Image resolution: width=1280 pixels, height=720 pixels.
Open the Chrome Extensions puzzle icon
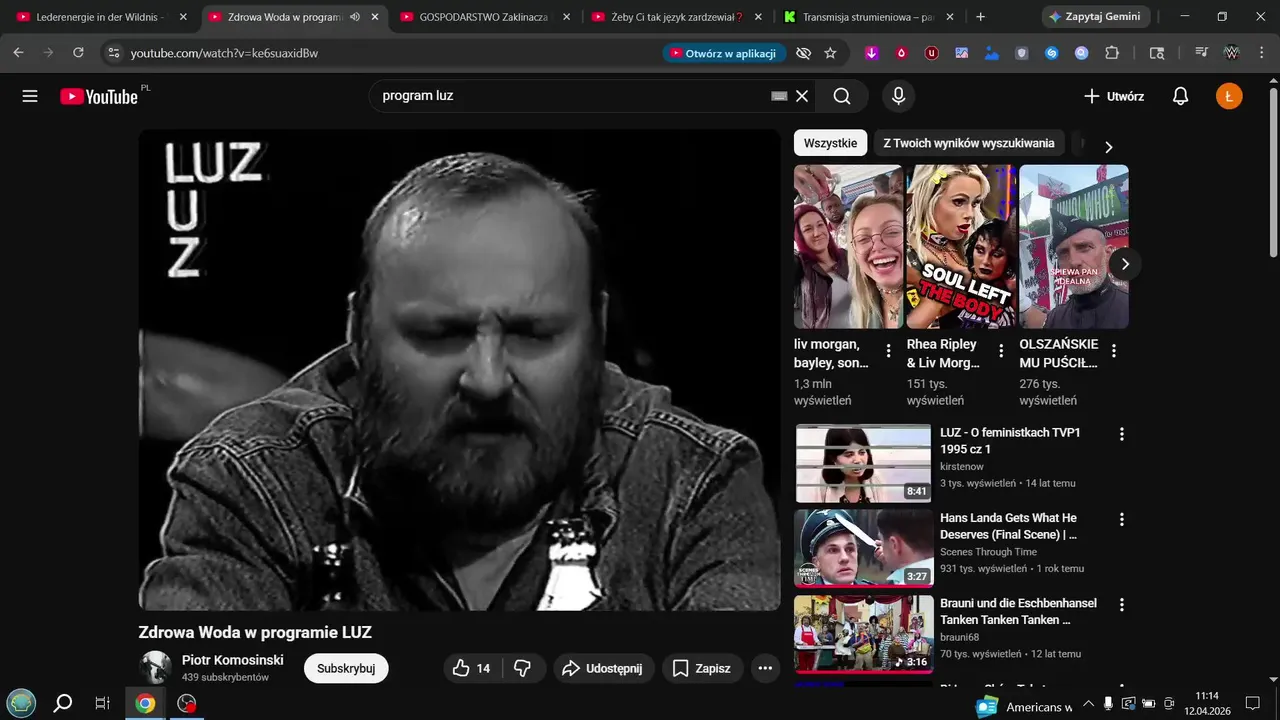click(x=1112, y=53)
